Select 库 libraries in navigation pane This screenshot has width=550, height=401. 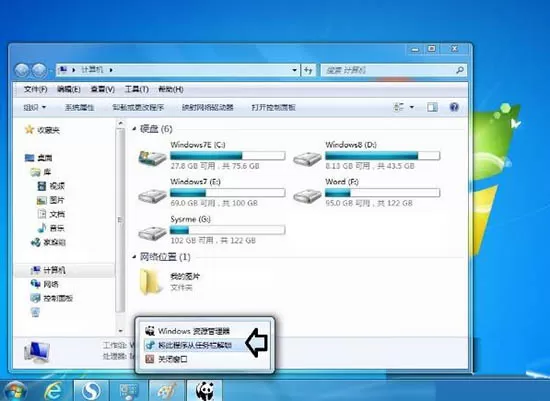click(x=41, y=172)
